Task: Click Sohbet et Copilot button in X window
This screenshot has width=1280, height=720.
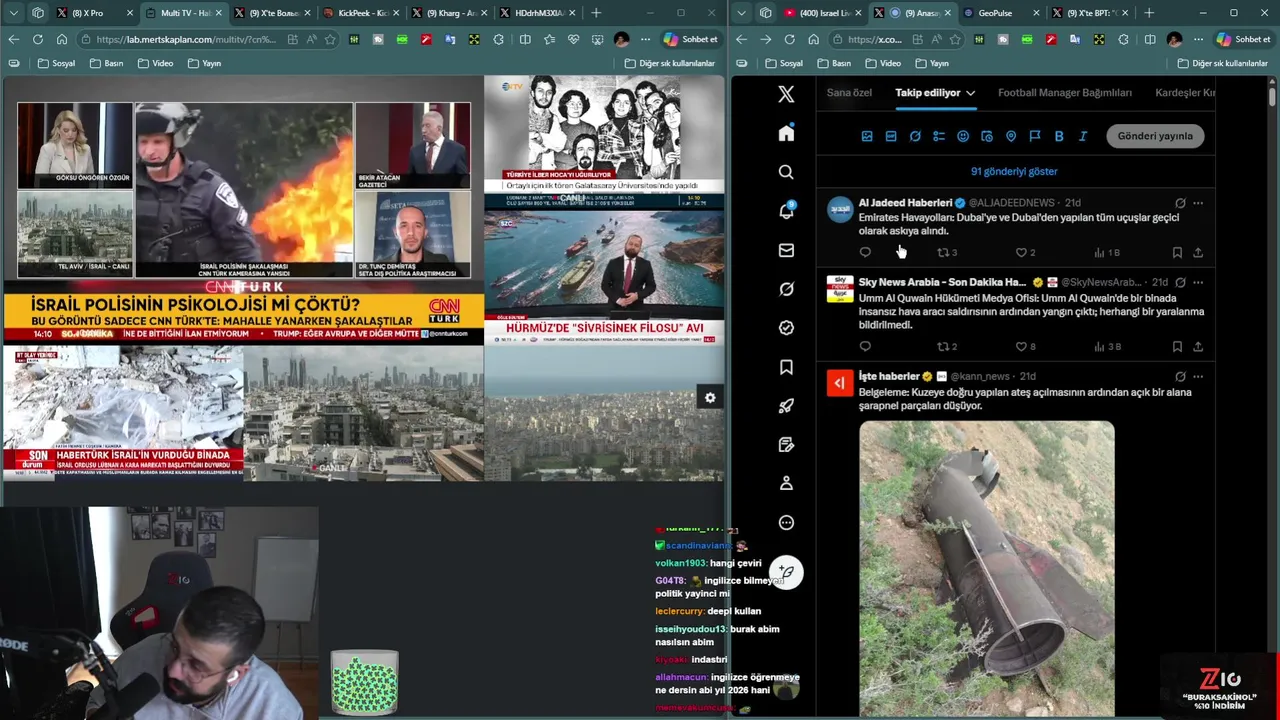Action: point(1243,39)
